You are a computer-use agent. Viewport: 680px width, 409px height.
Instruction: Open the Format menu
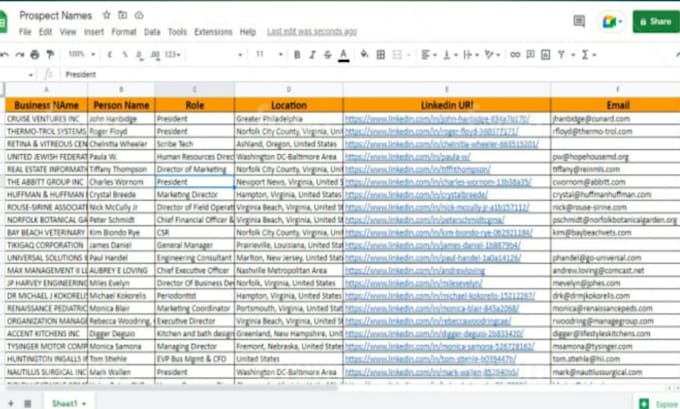tap(124, 32)
